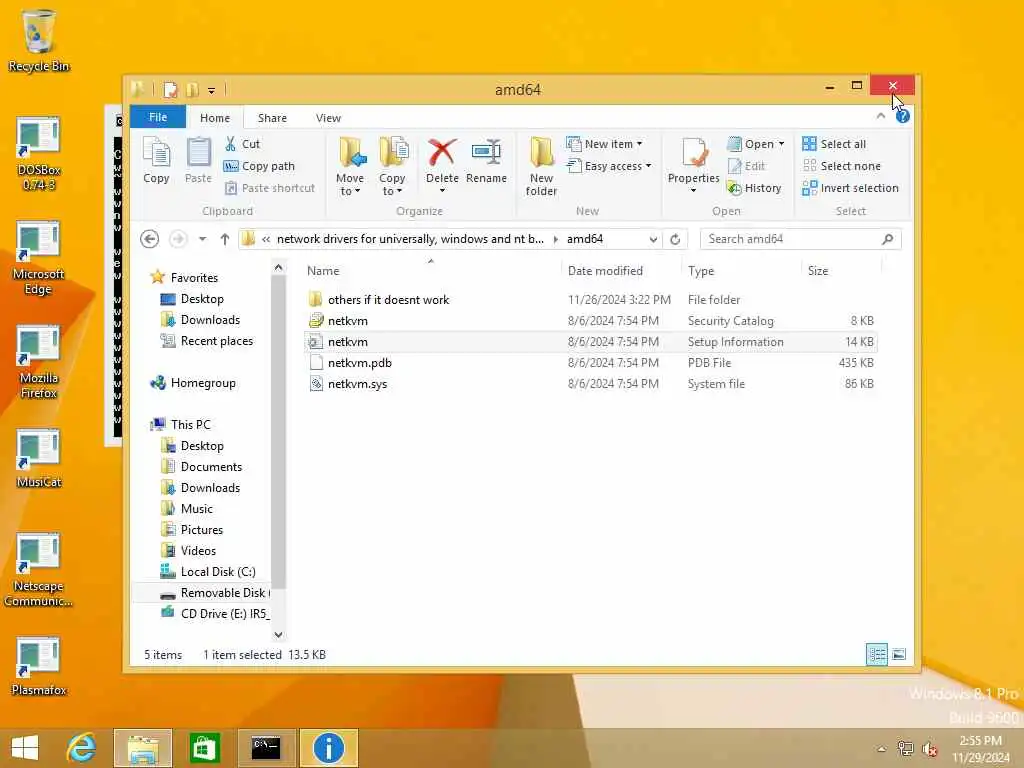
Task: Switch to Large icons view in status bar
Action: click(899, 654)
